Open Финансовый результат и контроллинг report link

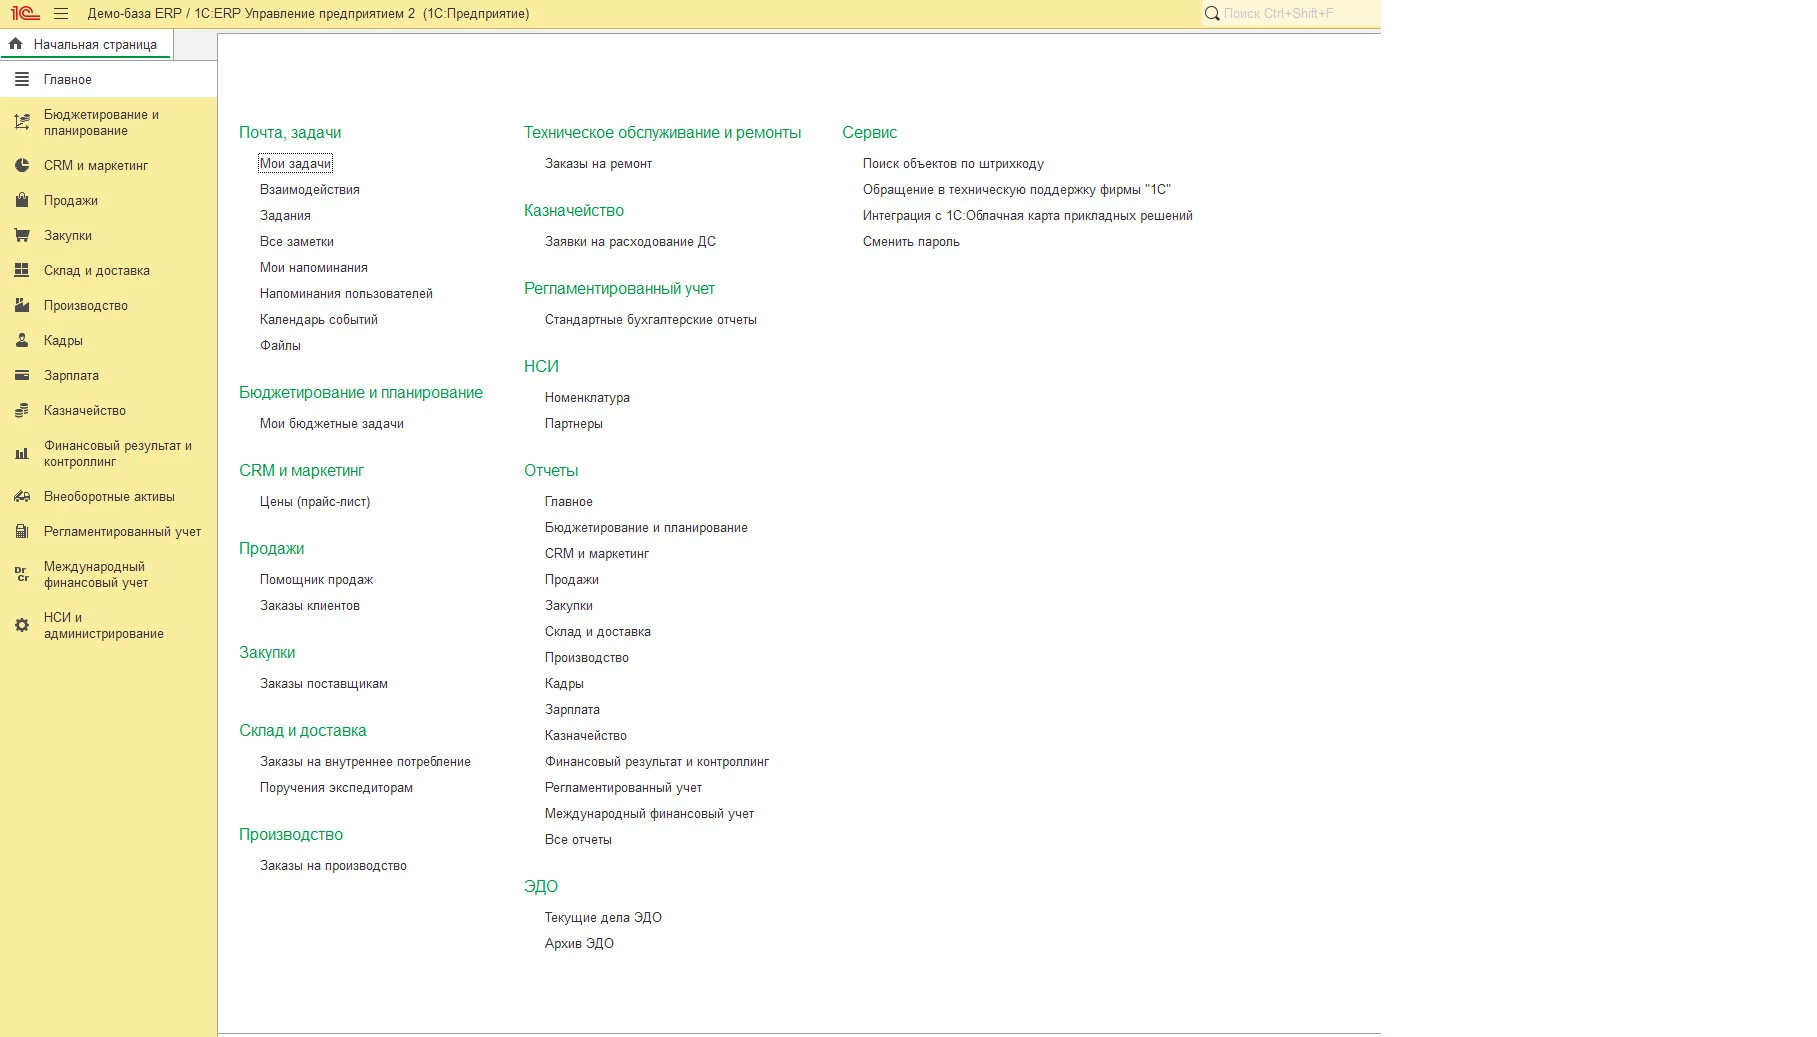(657, 761)
